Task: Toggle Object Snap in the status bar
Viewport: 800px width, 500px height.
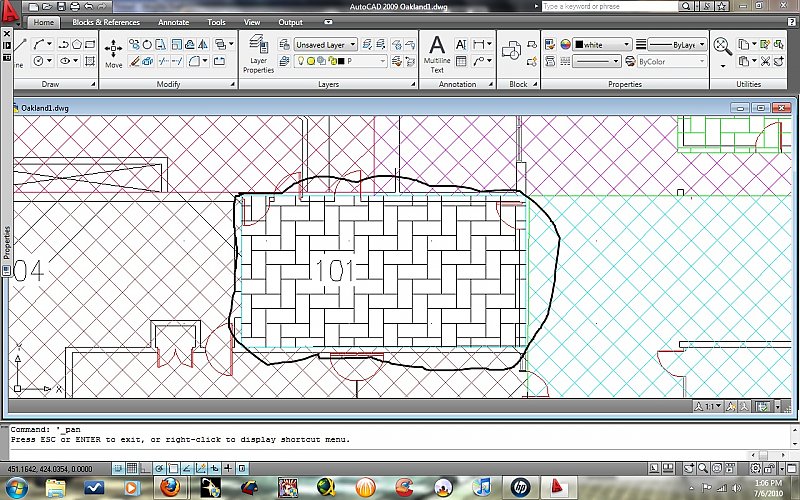Action: point(174,469)
